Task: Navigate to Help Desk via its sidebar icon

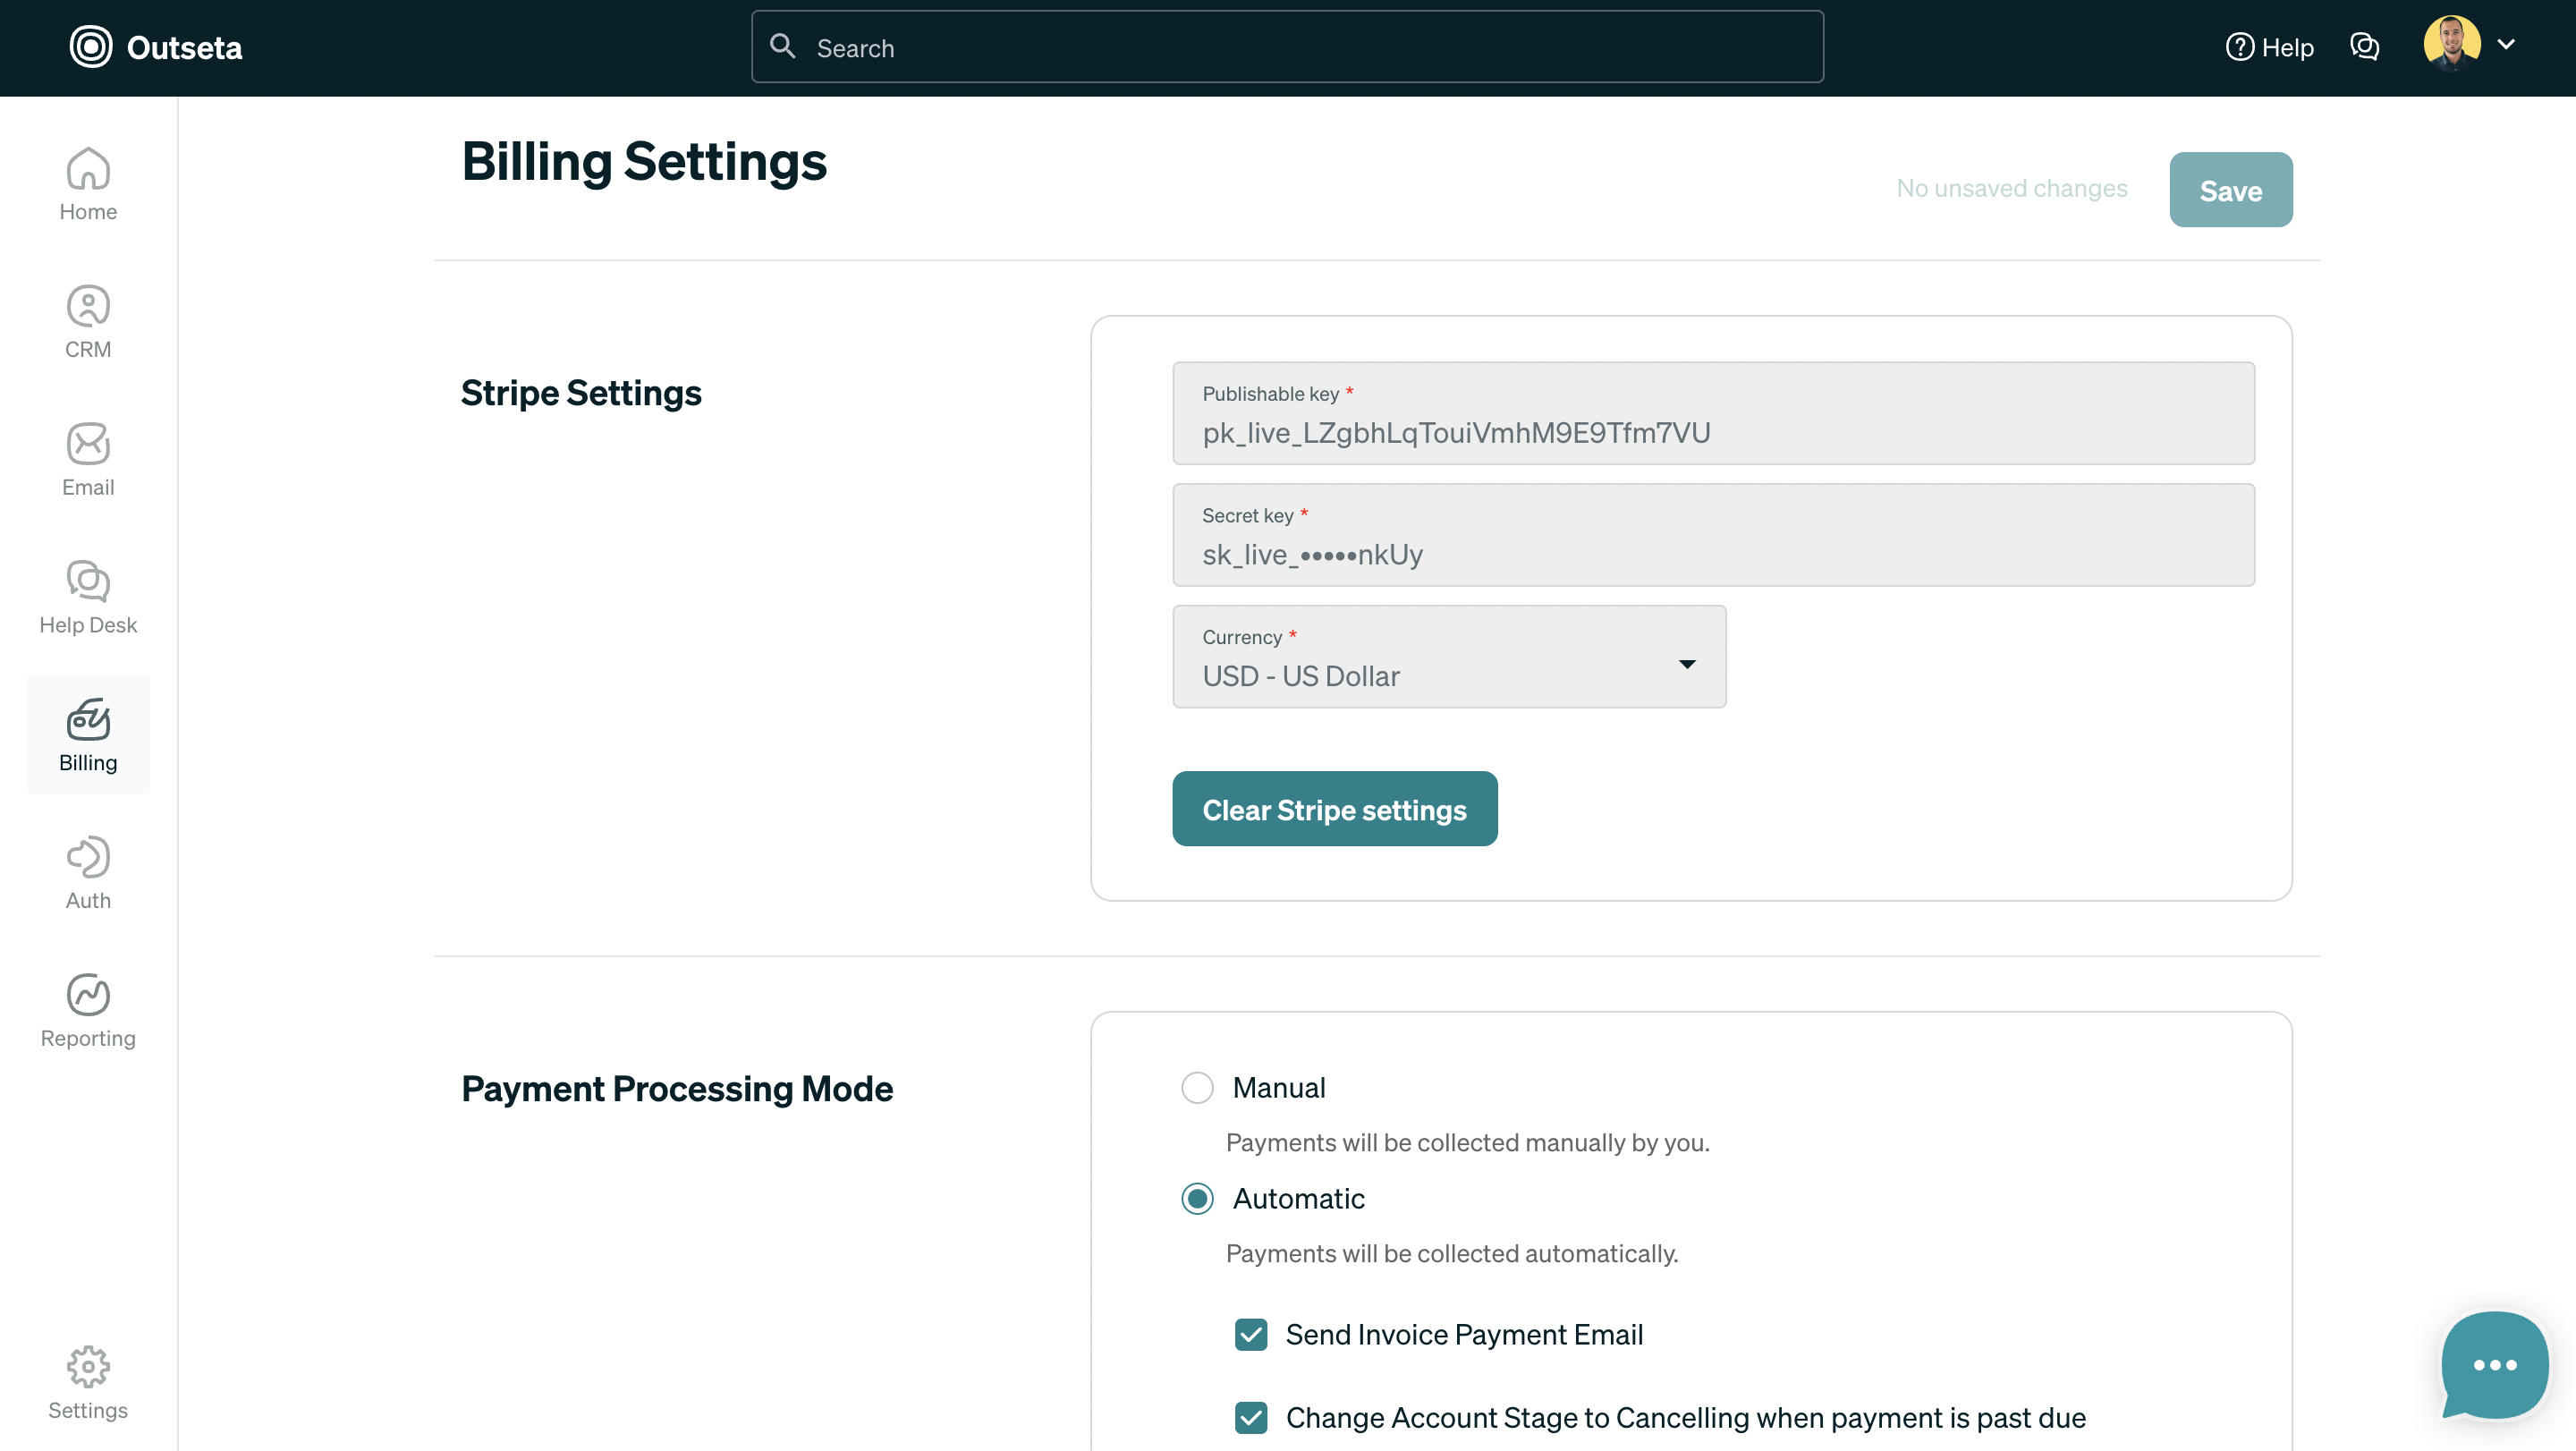Action: click(x=88, y=597)
